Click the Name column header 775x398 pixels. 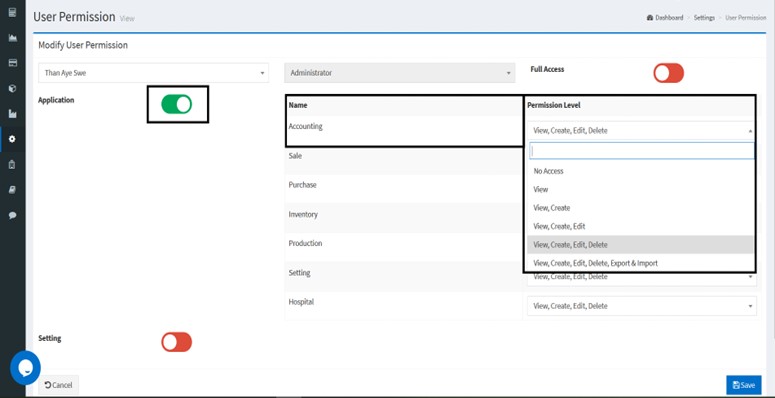click(x=298, y=105)
